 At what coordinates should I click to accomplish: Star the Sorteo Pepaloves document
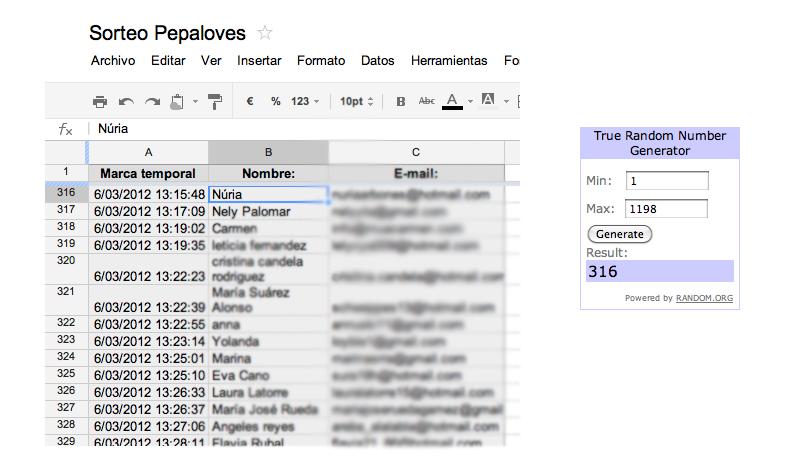(265, 33)
